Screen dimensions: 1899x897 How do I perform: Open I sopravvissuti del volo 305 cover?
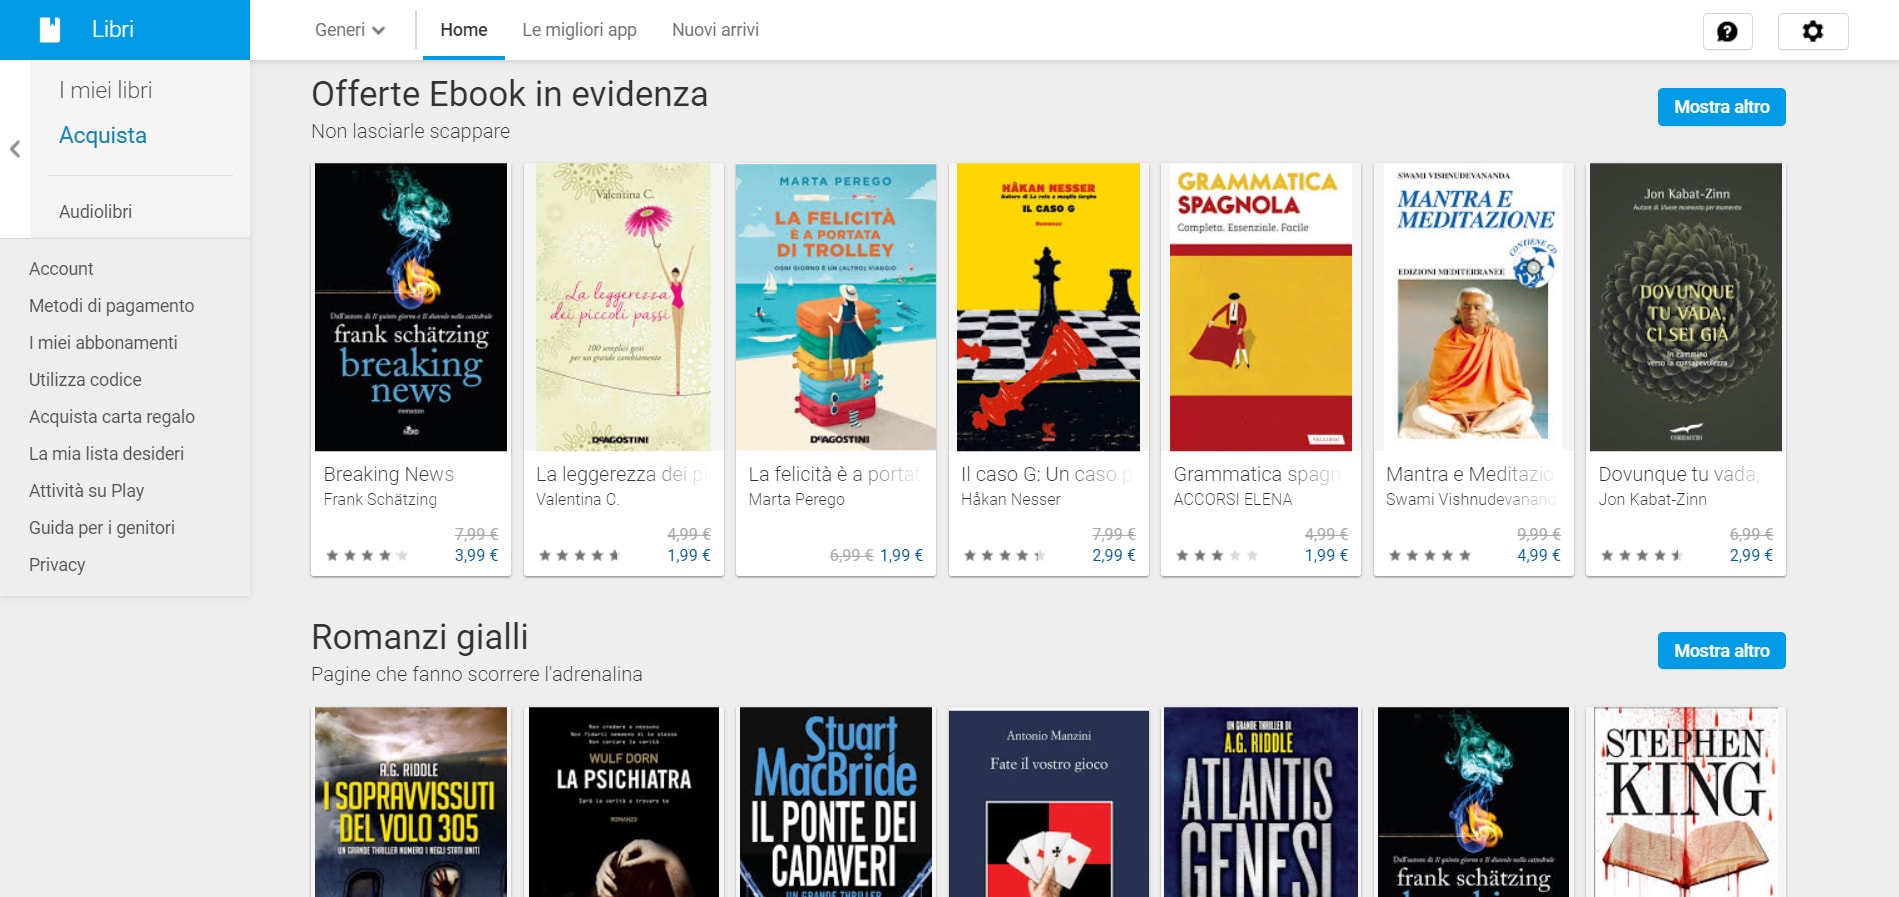pos(411,802)
